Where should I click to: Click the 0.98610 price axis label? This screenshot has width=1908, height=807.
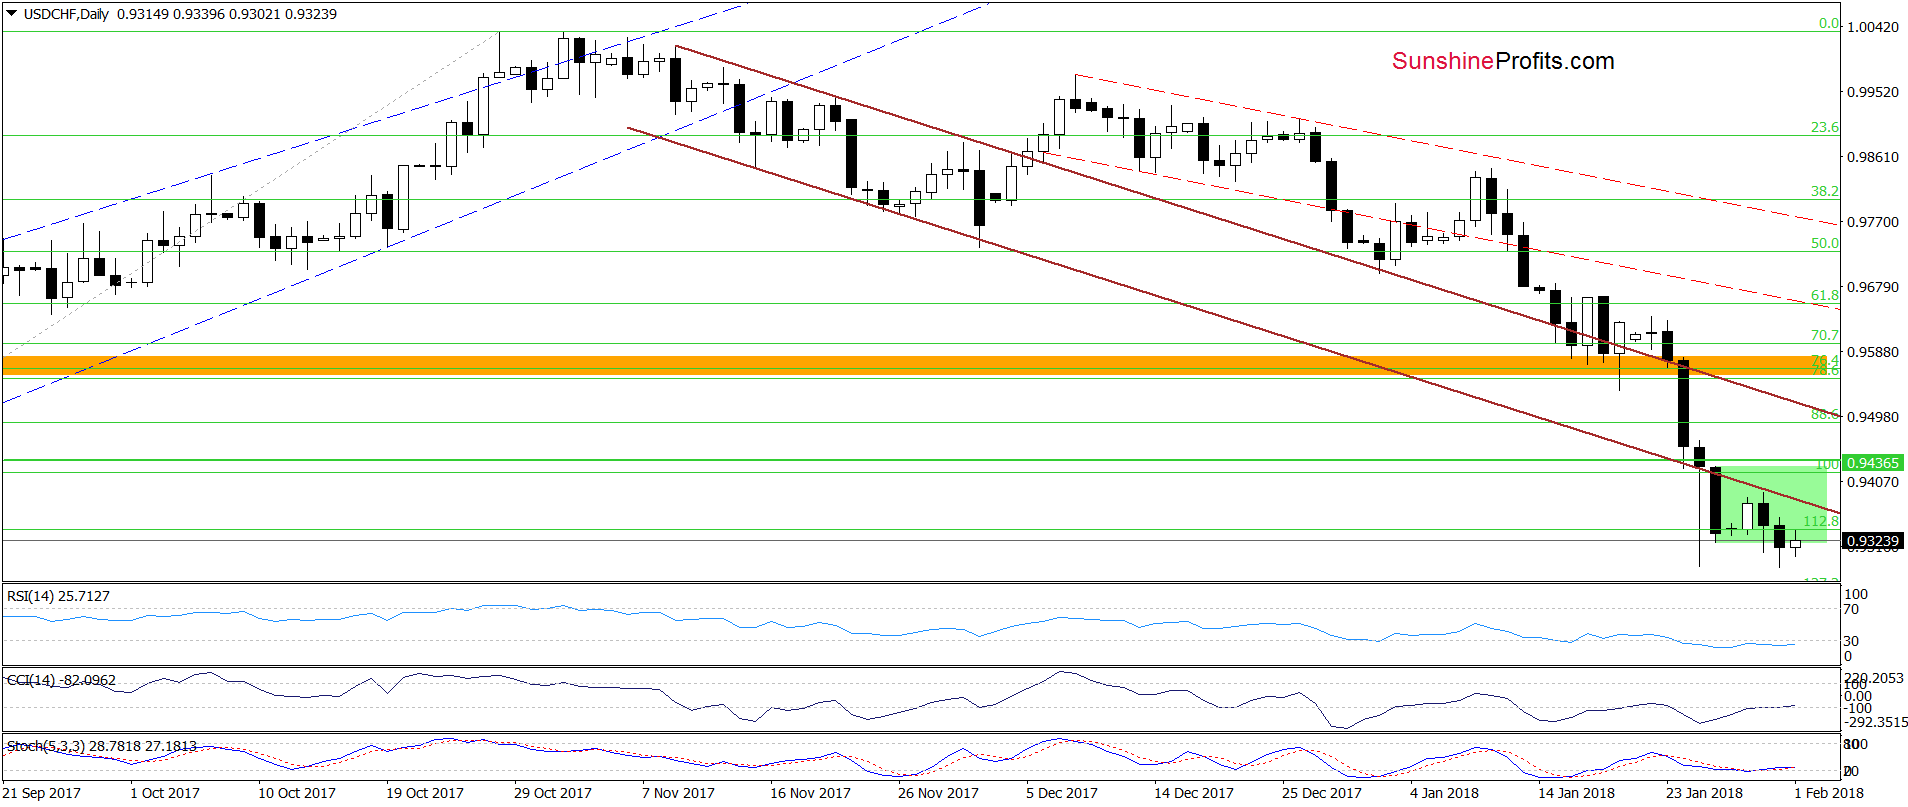tap(1872, 157)
